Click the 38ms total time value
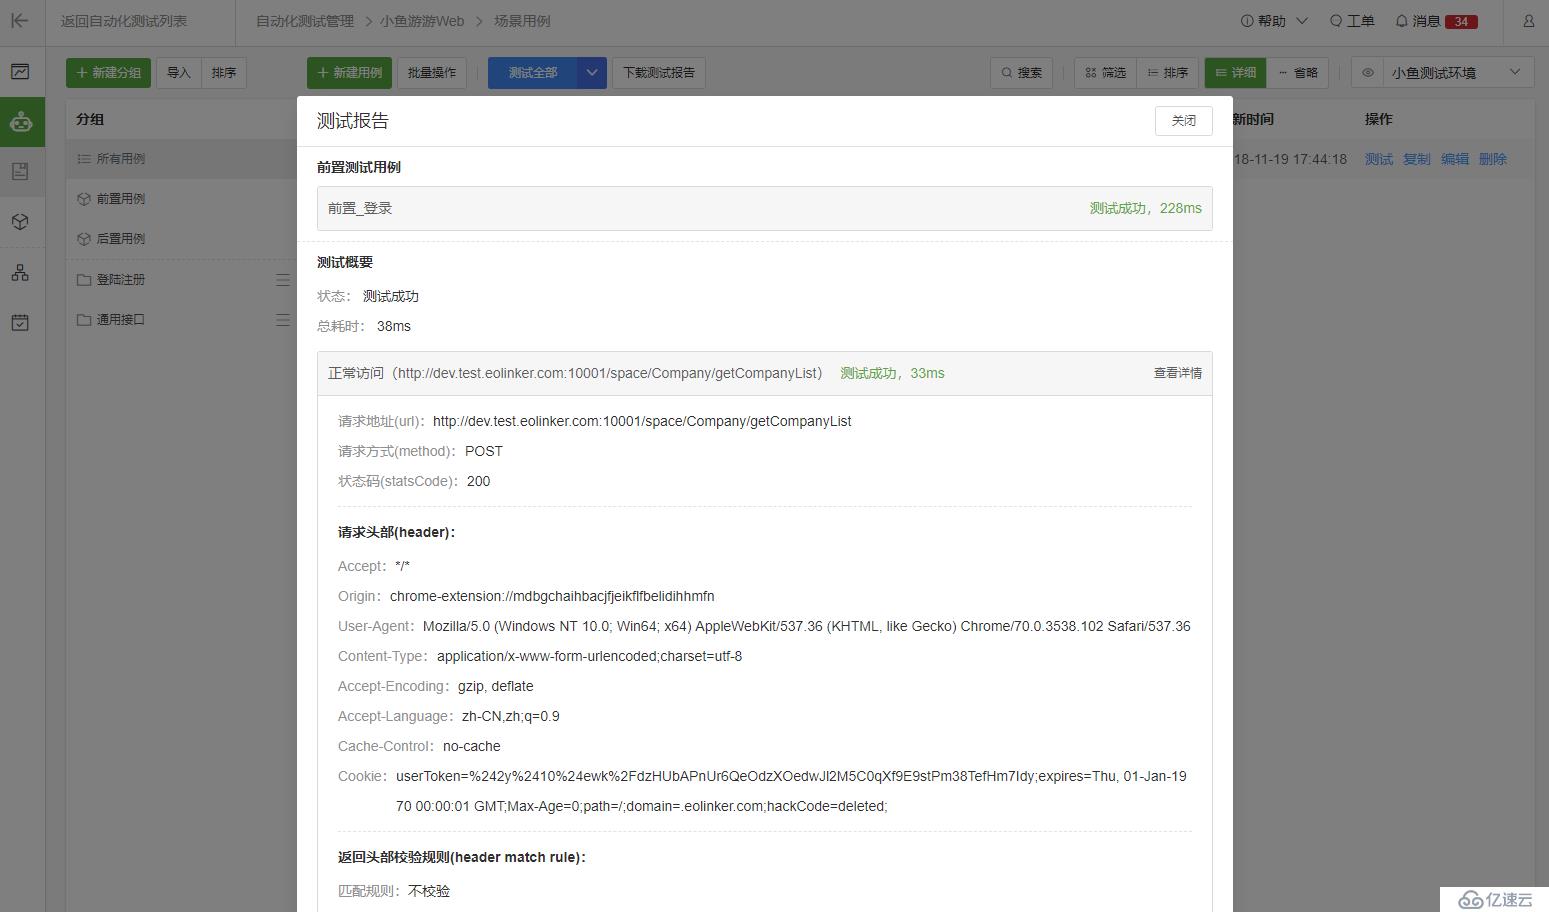The width and height of the screenshot is (1549, 912). [394, 326]
